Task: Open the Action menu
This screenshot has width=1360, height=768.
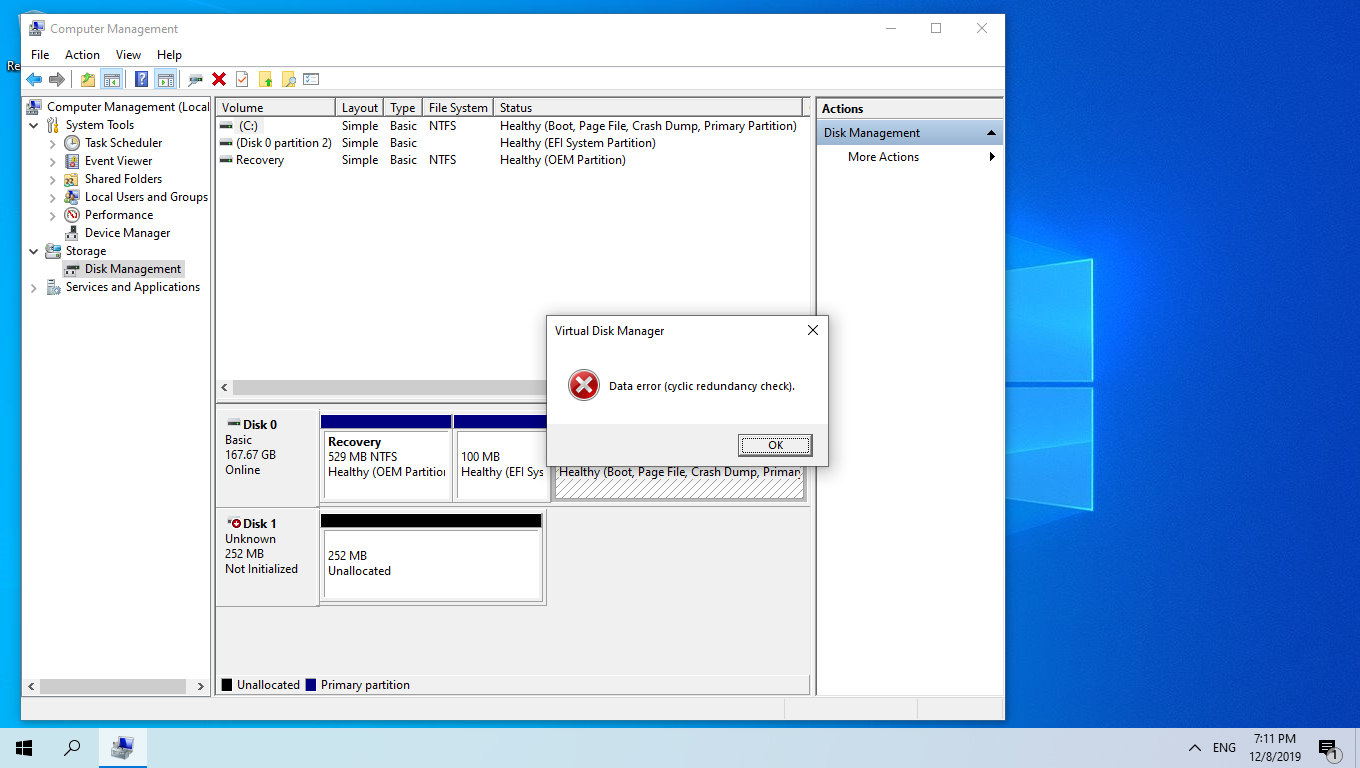Action: tap(82, 55)
